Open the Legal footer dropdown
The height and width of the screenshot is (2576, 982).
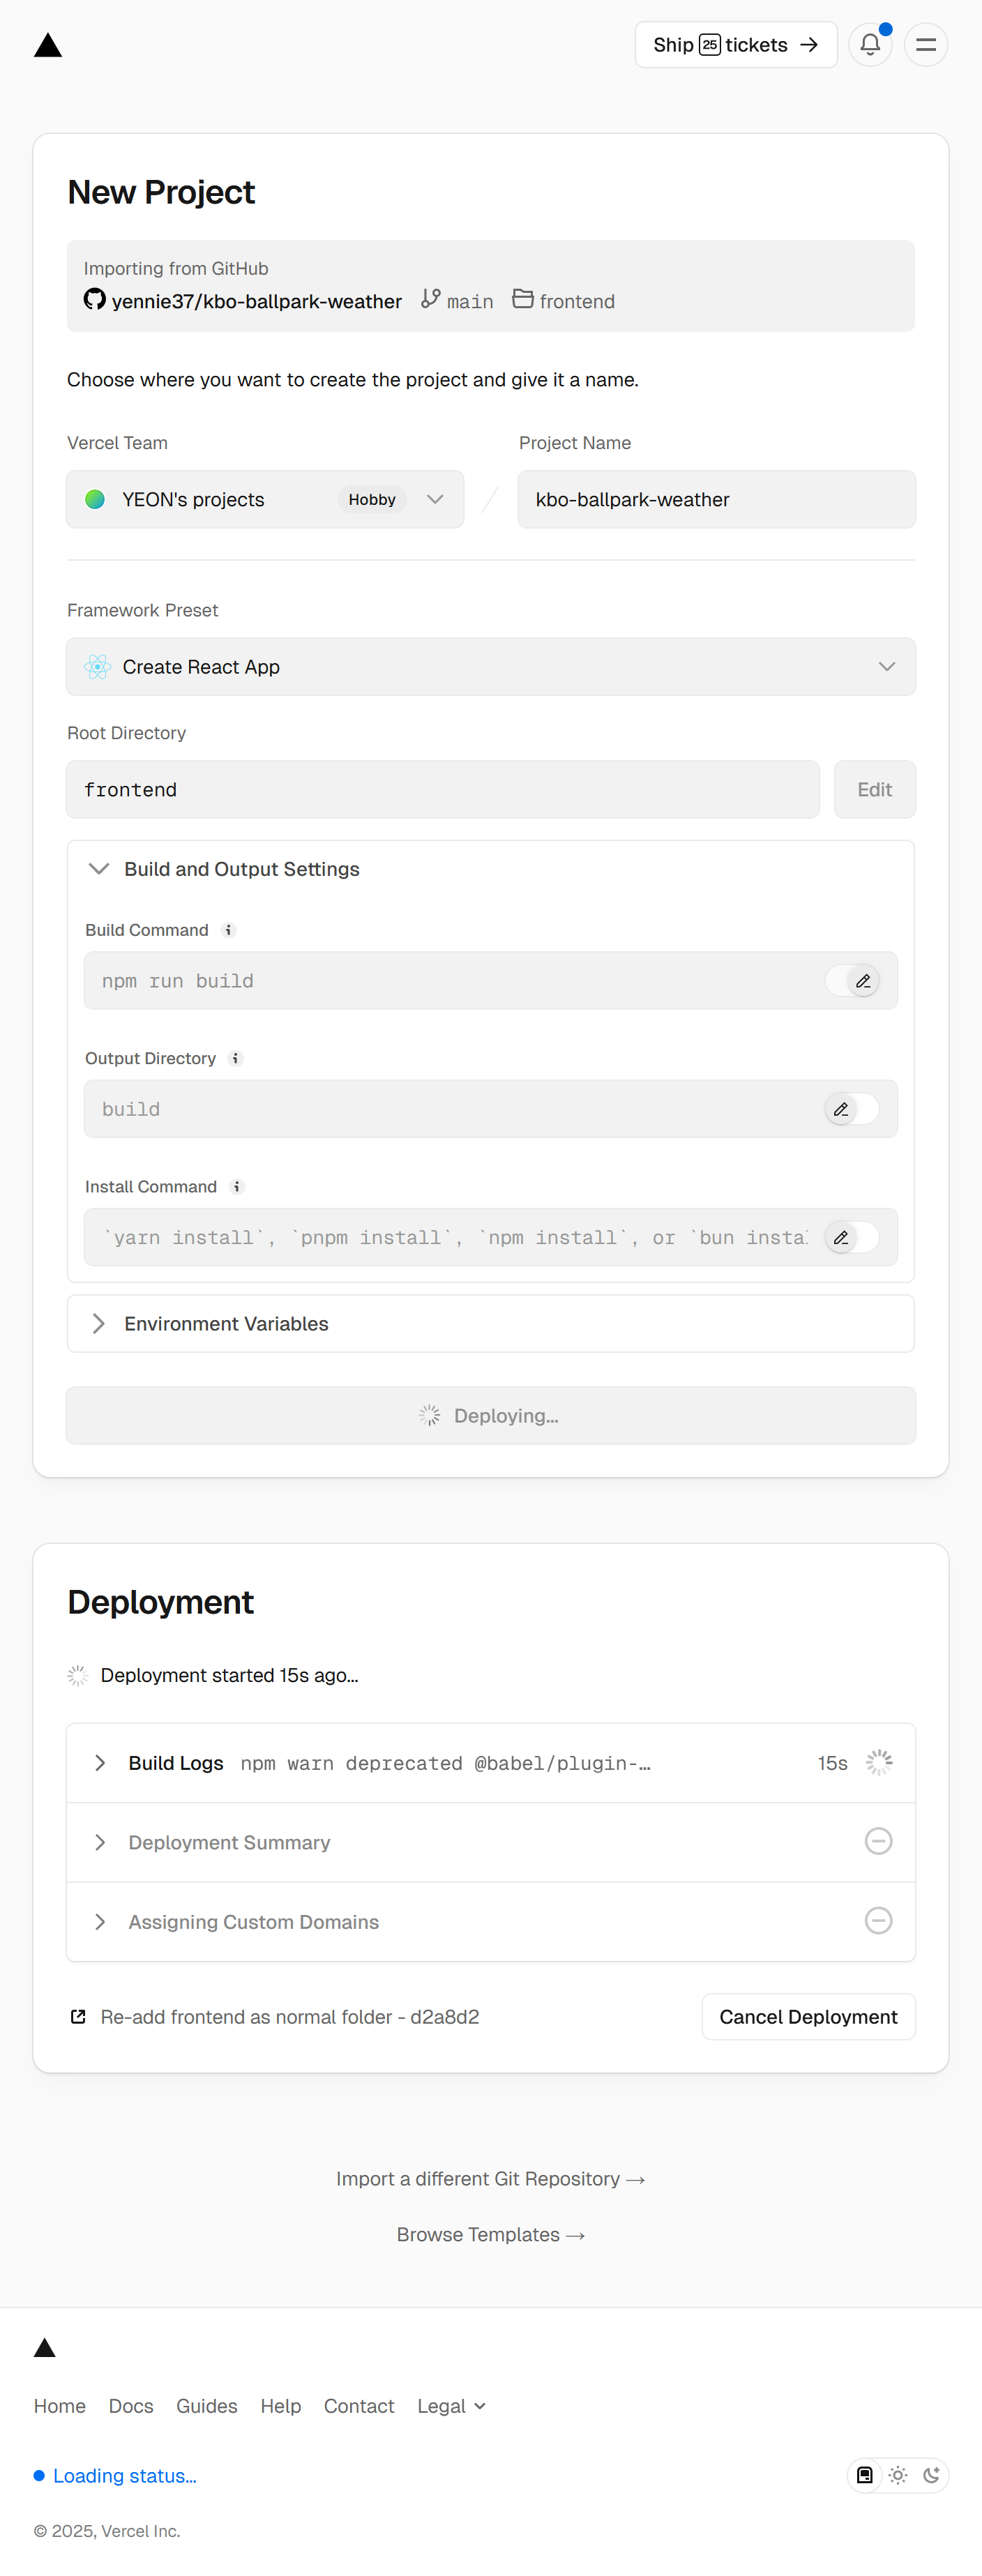451,2405
